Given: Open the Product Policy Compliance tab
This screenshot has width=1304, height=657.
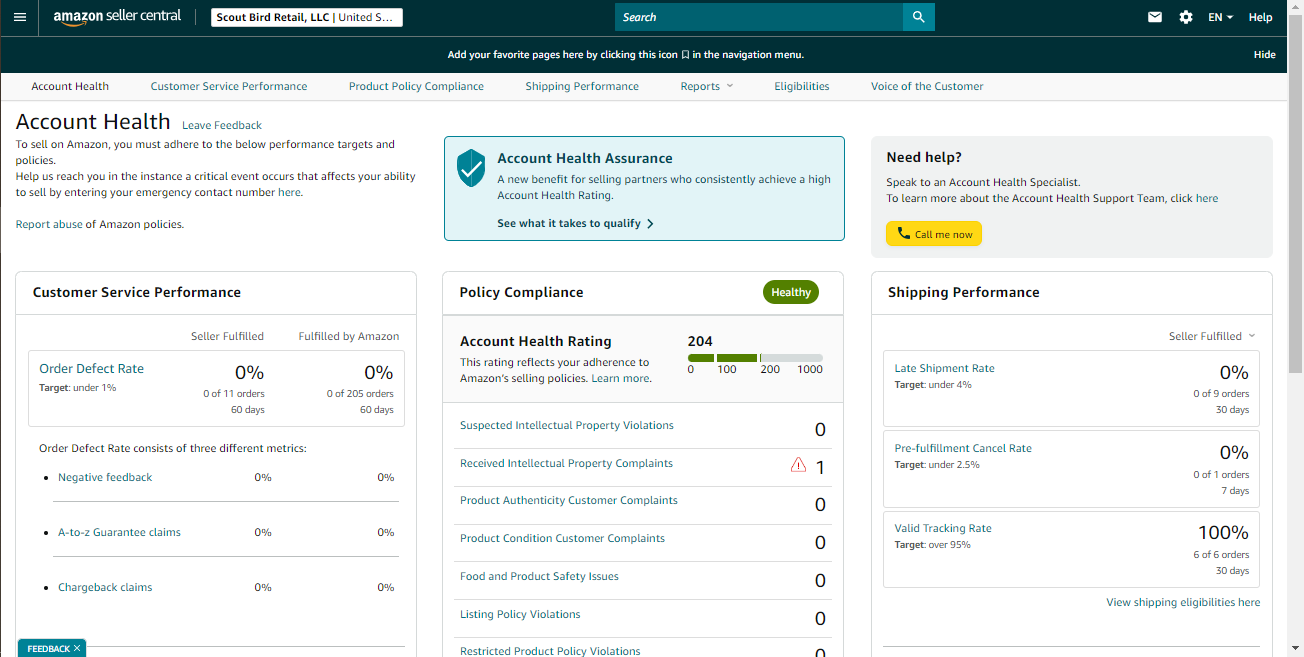Looking at the screenshot, I should tap(416, 86).
